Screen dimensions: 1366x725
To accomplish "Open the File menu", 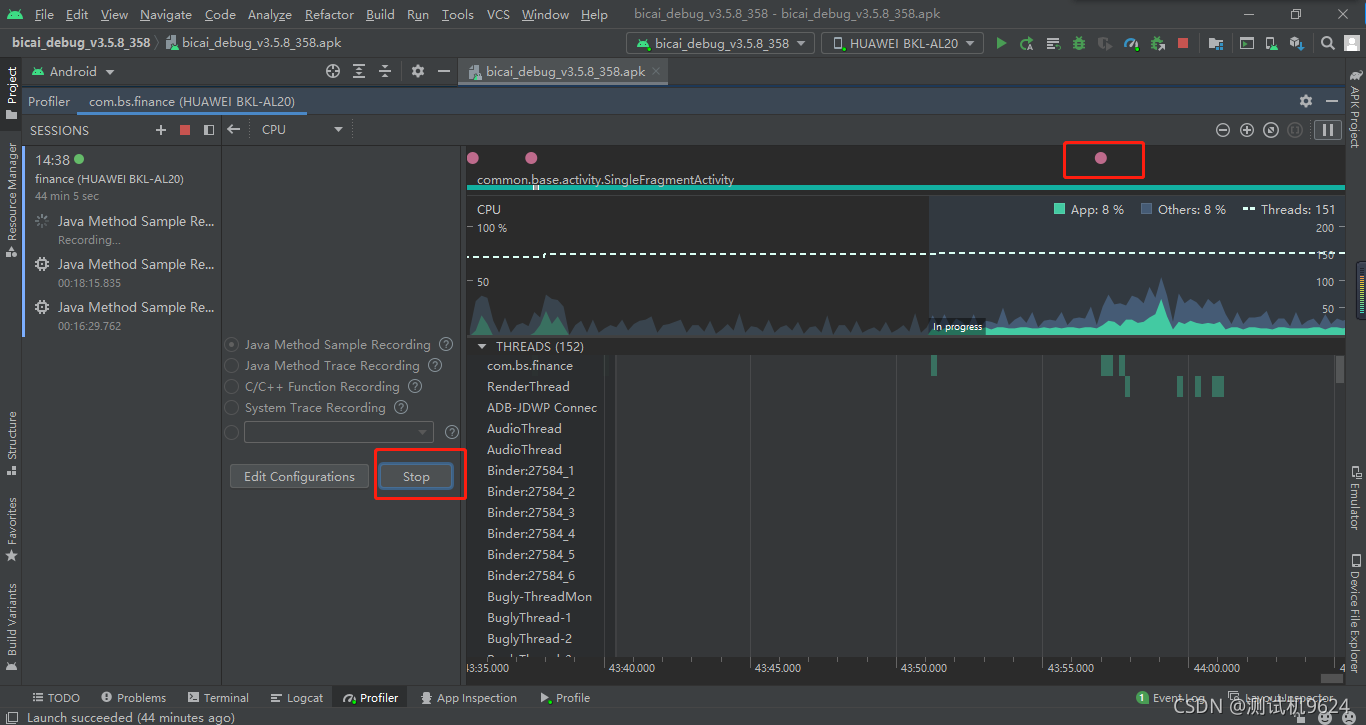I will 44,14.
